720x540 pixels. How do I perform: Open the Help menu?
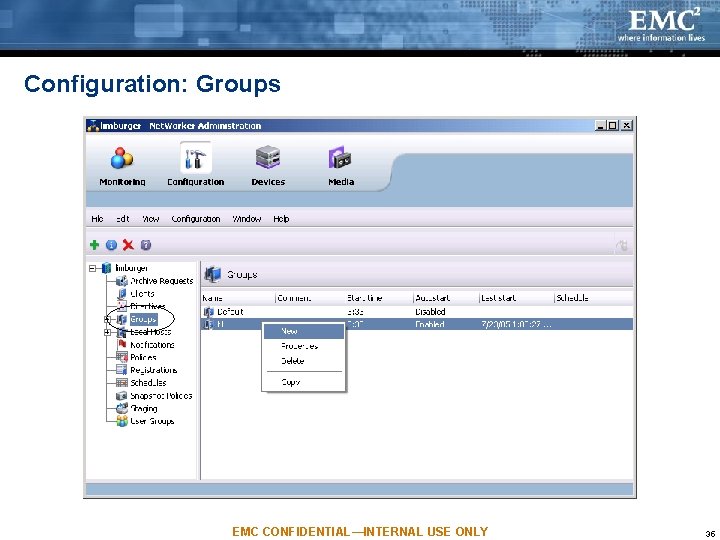pos(281,219)
